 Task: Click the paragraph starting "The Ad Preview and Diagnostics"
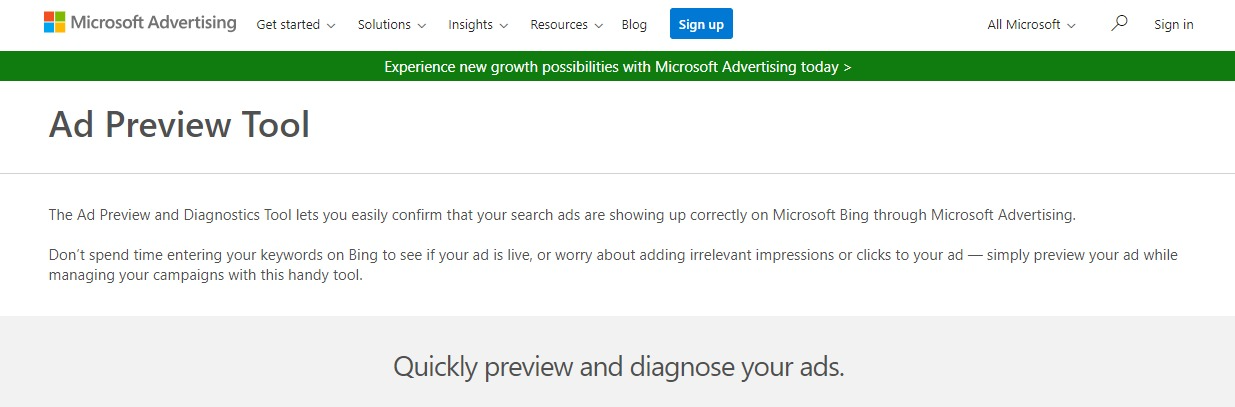(561, 215)
